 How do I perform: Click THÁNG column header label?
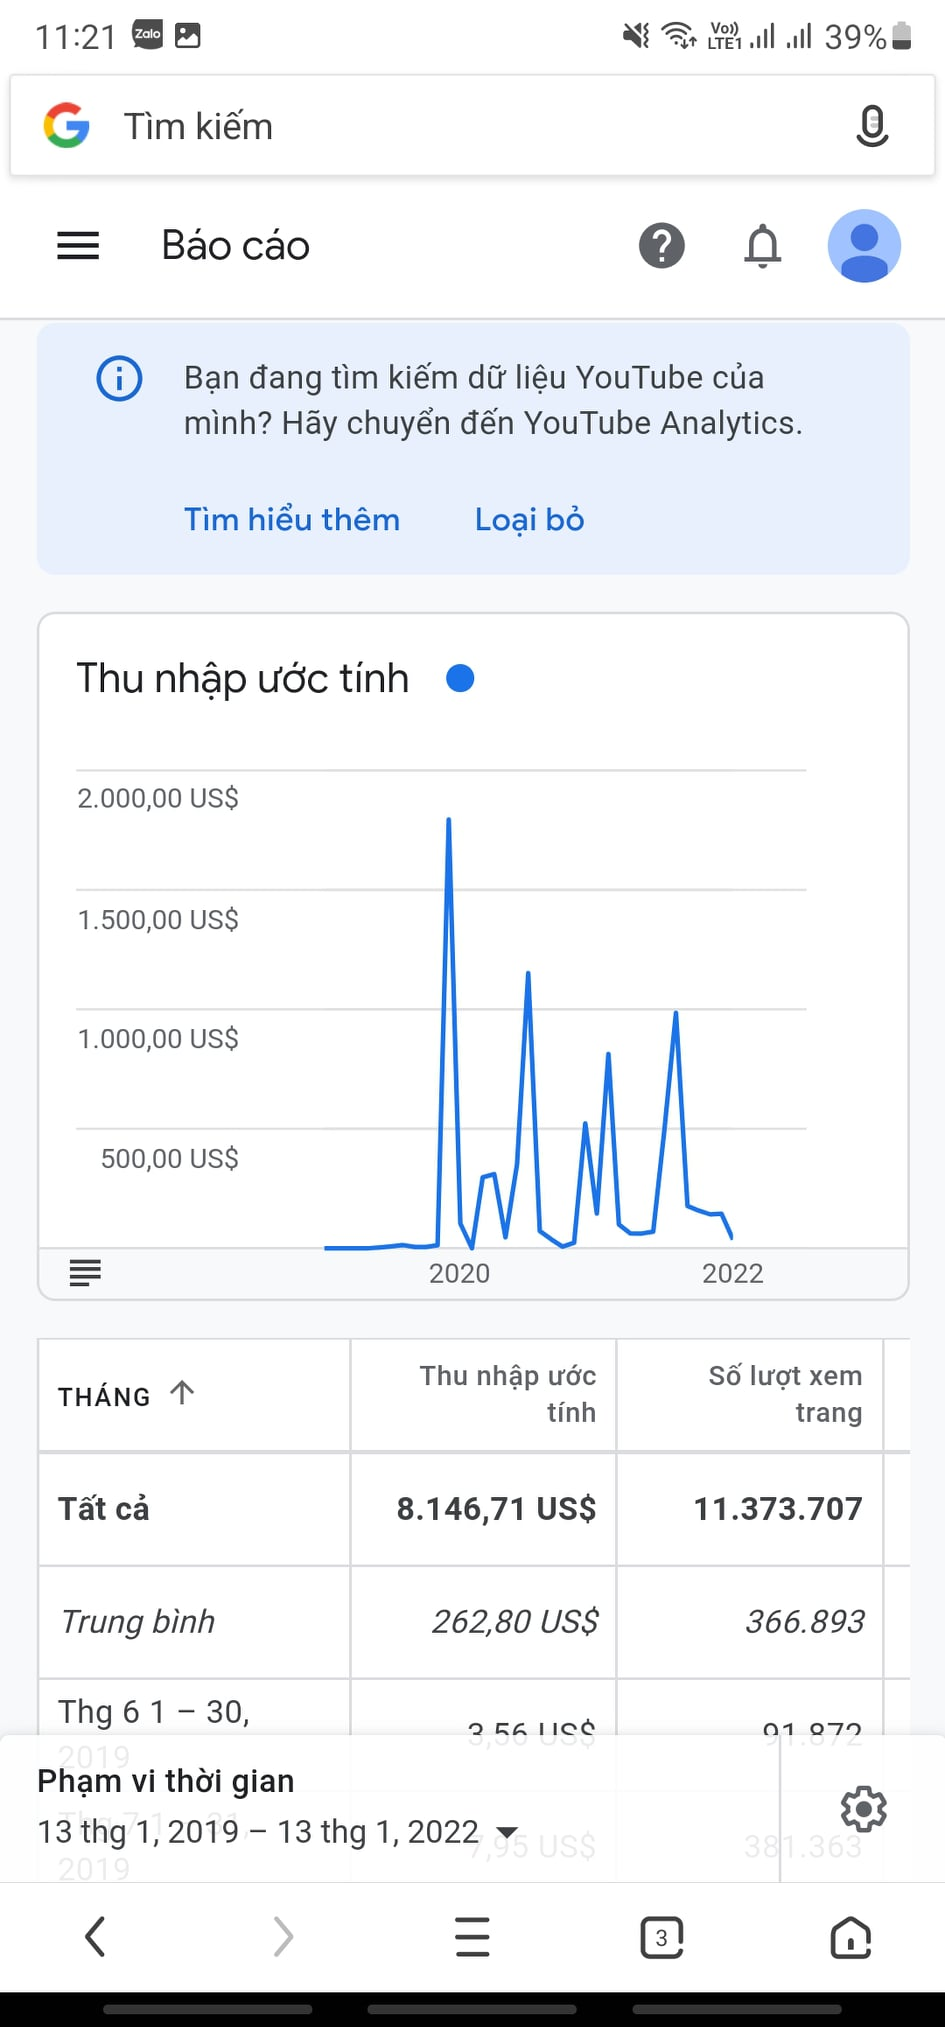coord(104,1397)
